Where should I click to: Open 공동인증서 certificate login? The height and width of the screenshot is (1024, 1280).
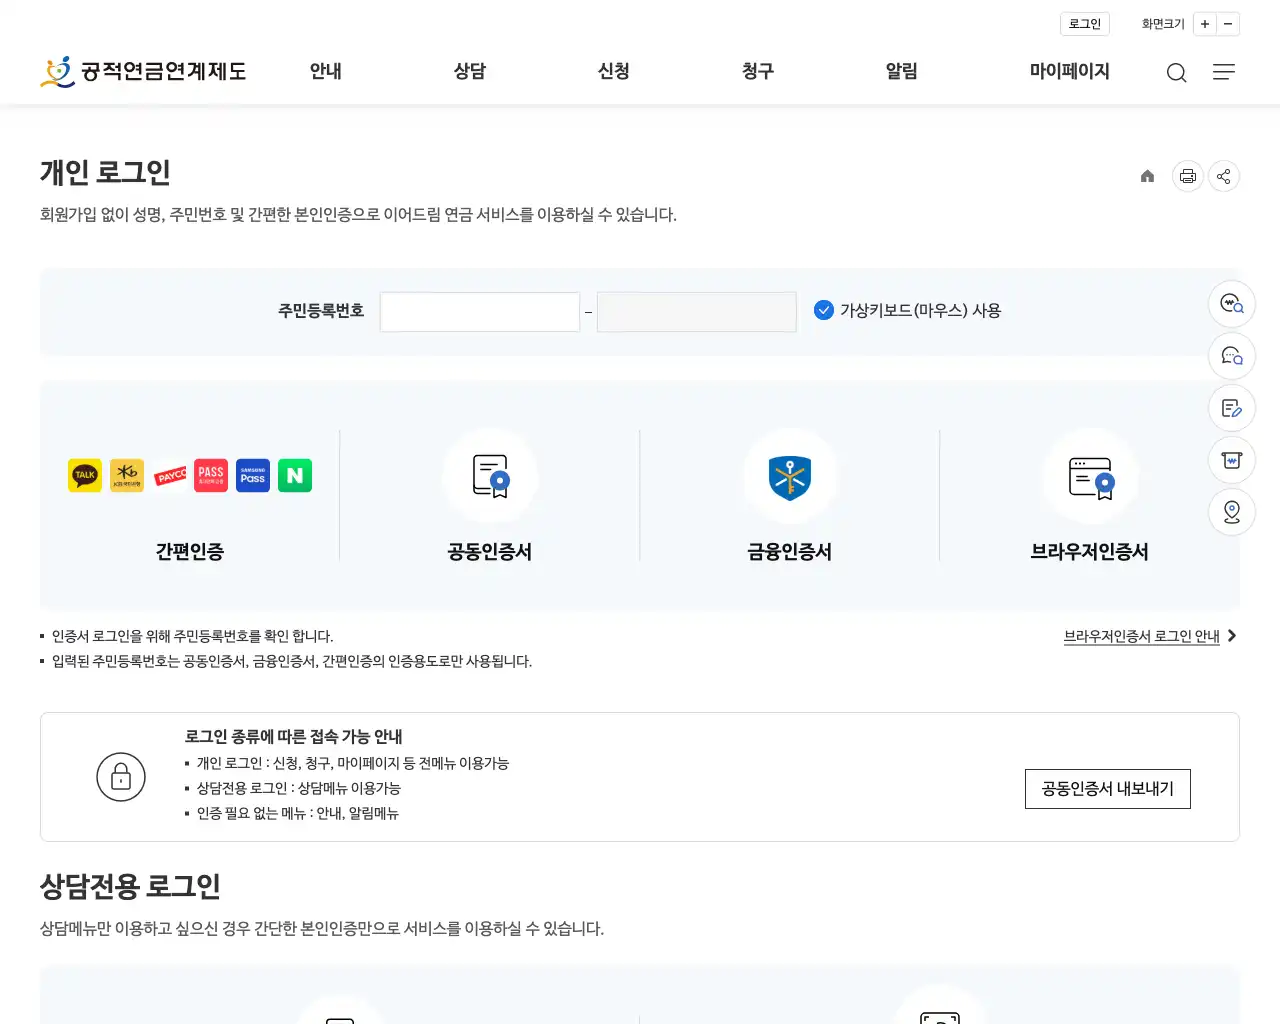coord(489,495)
